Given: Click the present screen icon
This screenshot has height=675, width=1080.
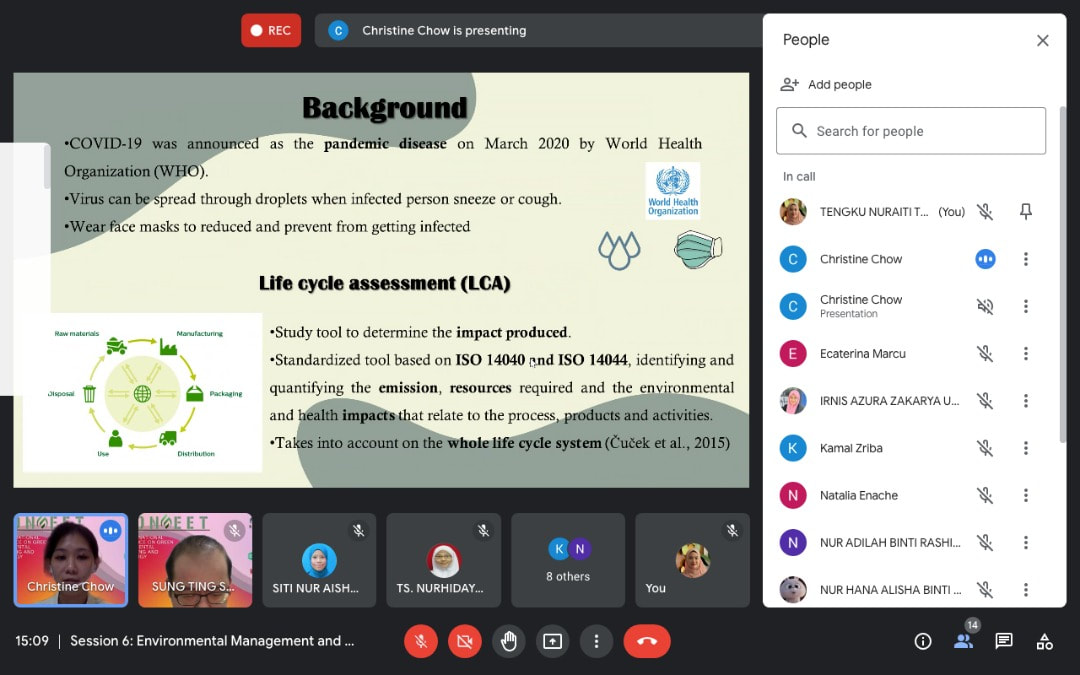Looking at the screenshot, I should pyautogui.click(x=553, y=641).
